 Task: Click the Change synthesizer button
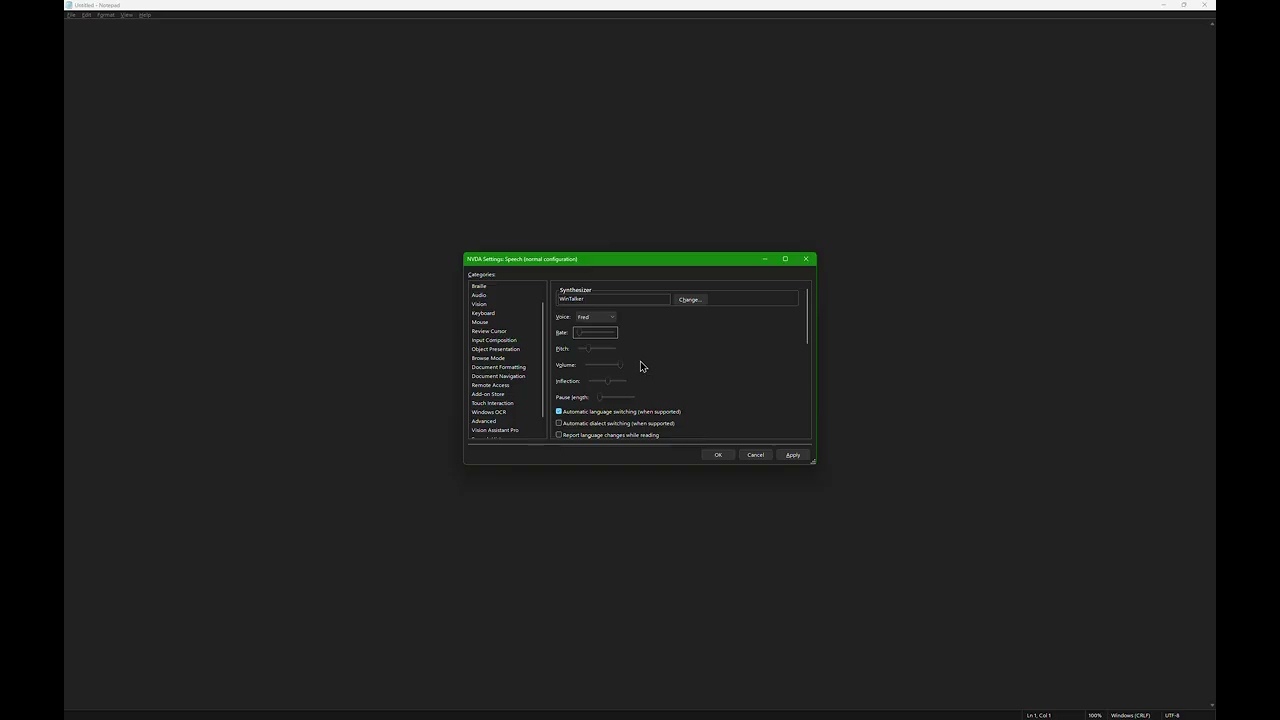690,300
